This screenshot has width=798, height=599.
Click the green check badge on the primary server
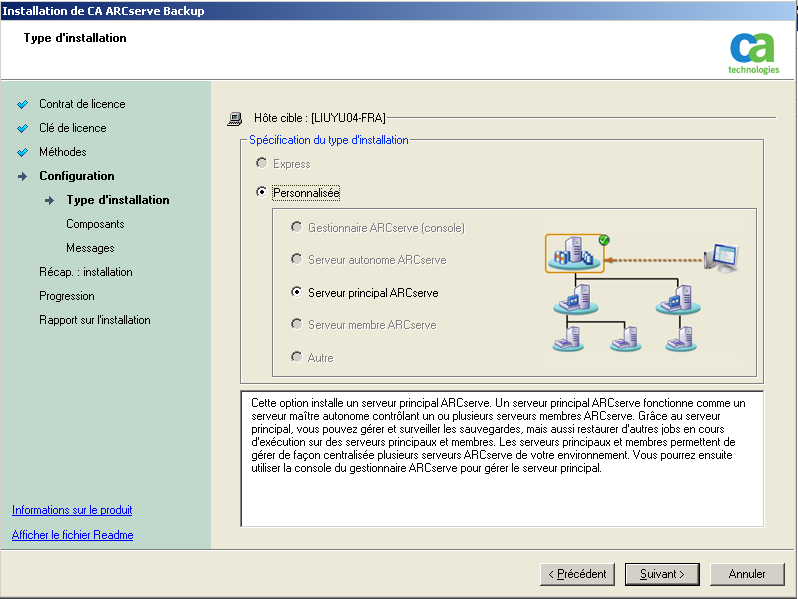[x=604, y=240]
